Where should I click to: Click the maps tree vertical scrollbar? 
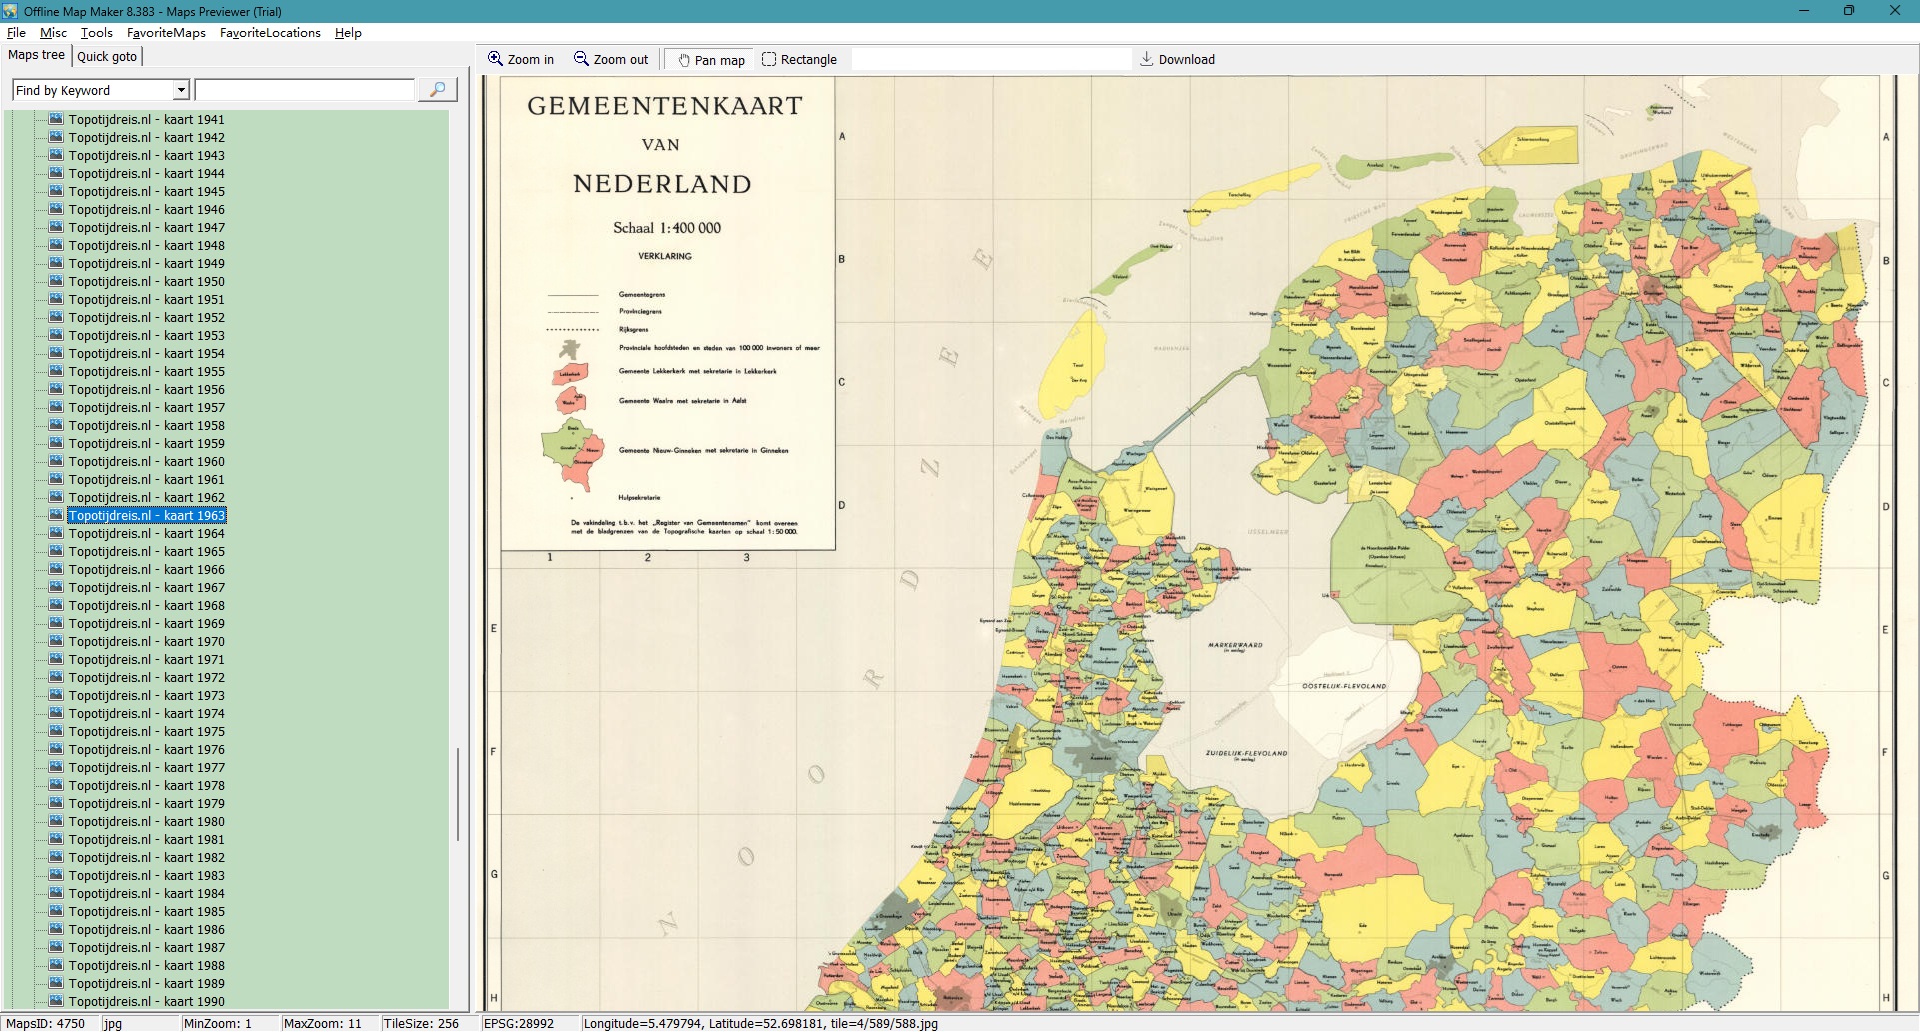pyautogui.click(x=458, y=793)
